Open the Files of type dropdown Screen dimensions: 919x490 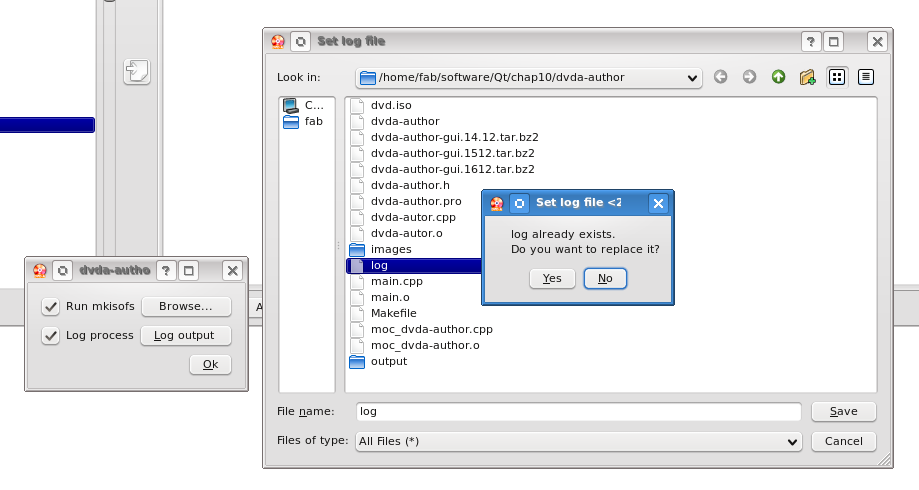tap(793, 441)
